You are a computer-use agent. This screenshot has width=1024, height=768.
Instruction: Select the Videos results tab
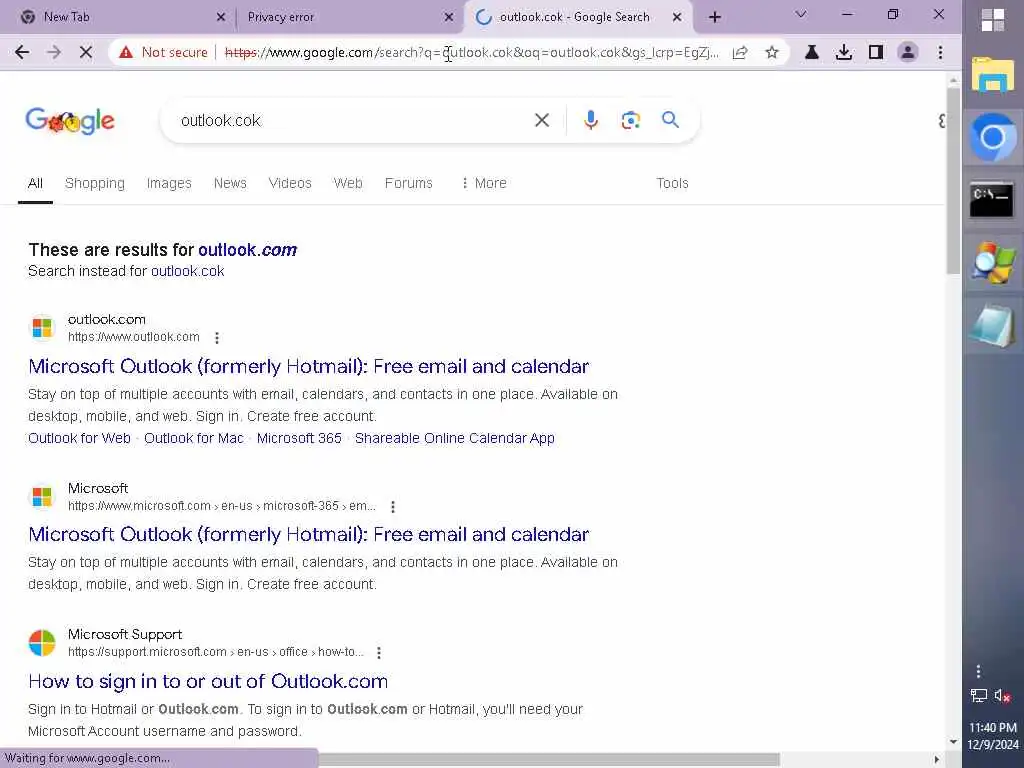tap(290, 184)
